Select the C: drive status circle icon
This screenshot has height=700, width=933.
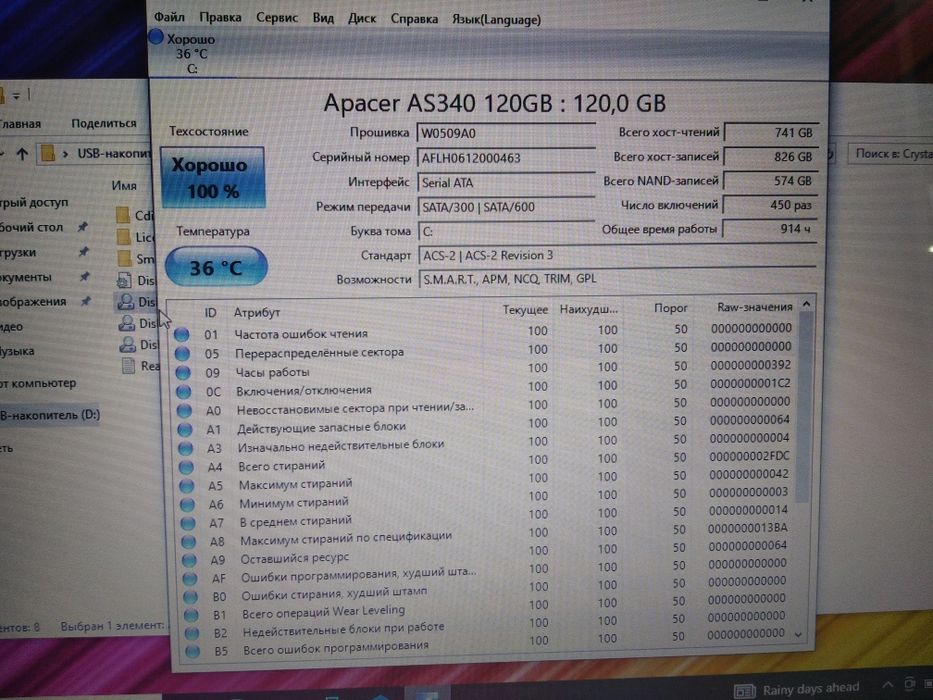(156, 37)
